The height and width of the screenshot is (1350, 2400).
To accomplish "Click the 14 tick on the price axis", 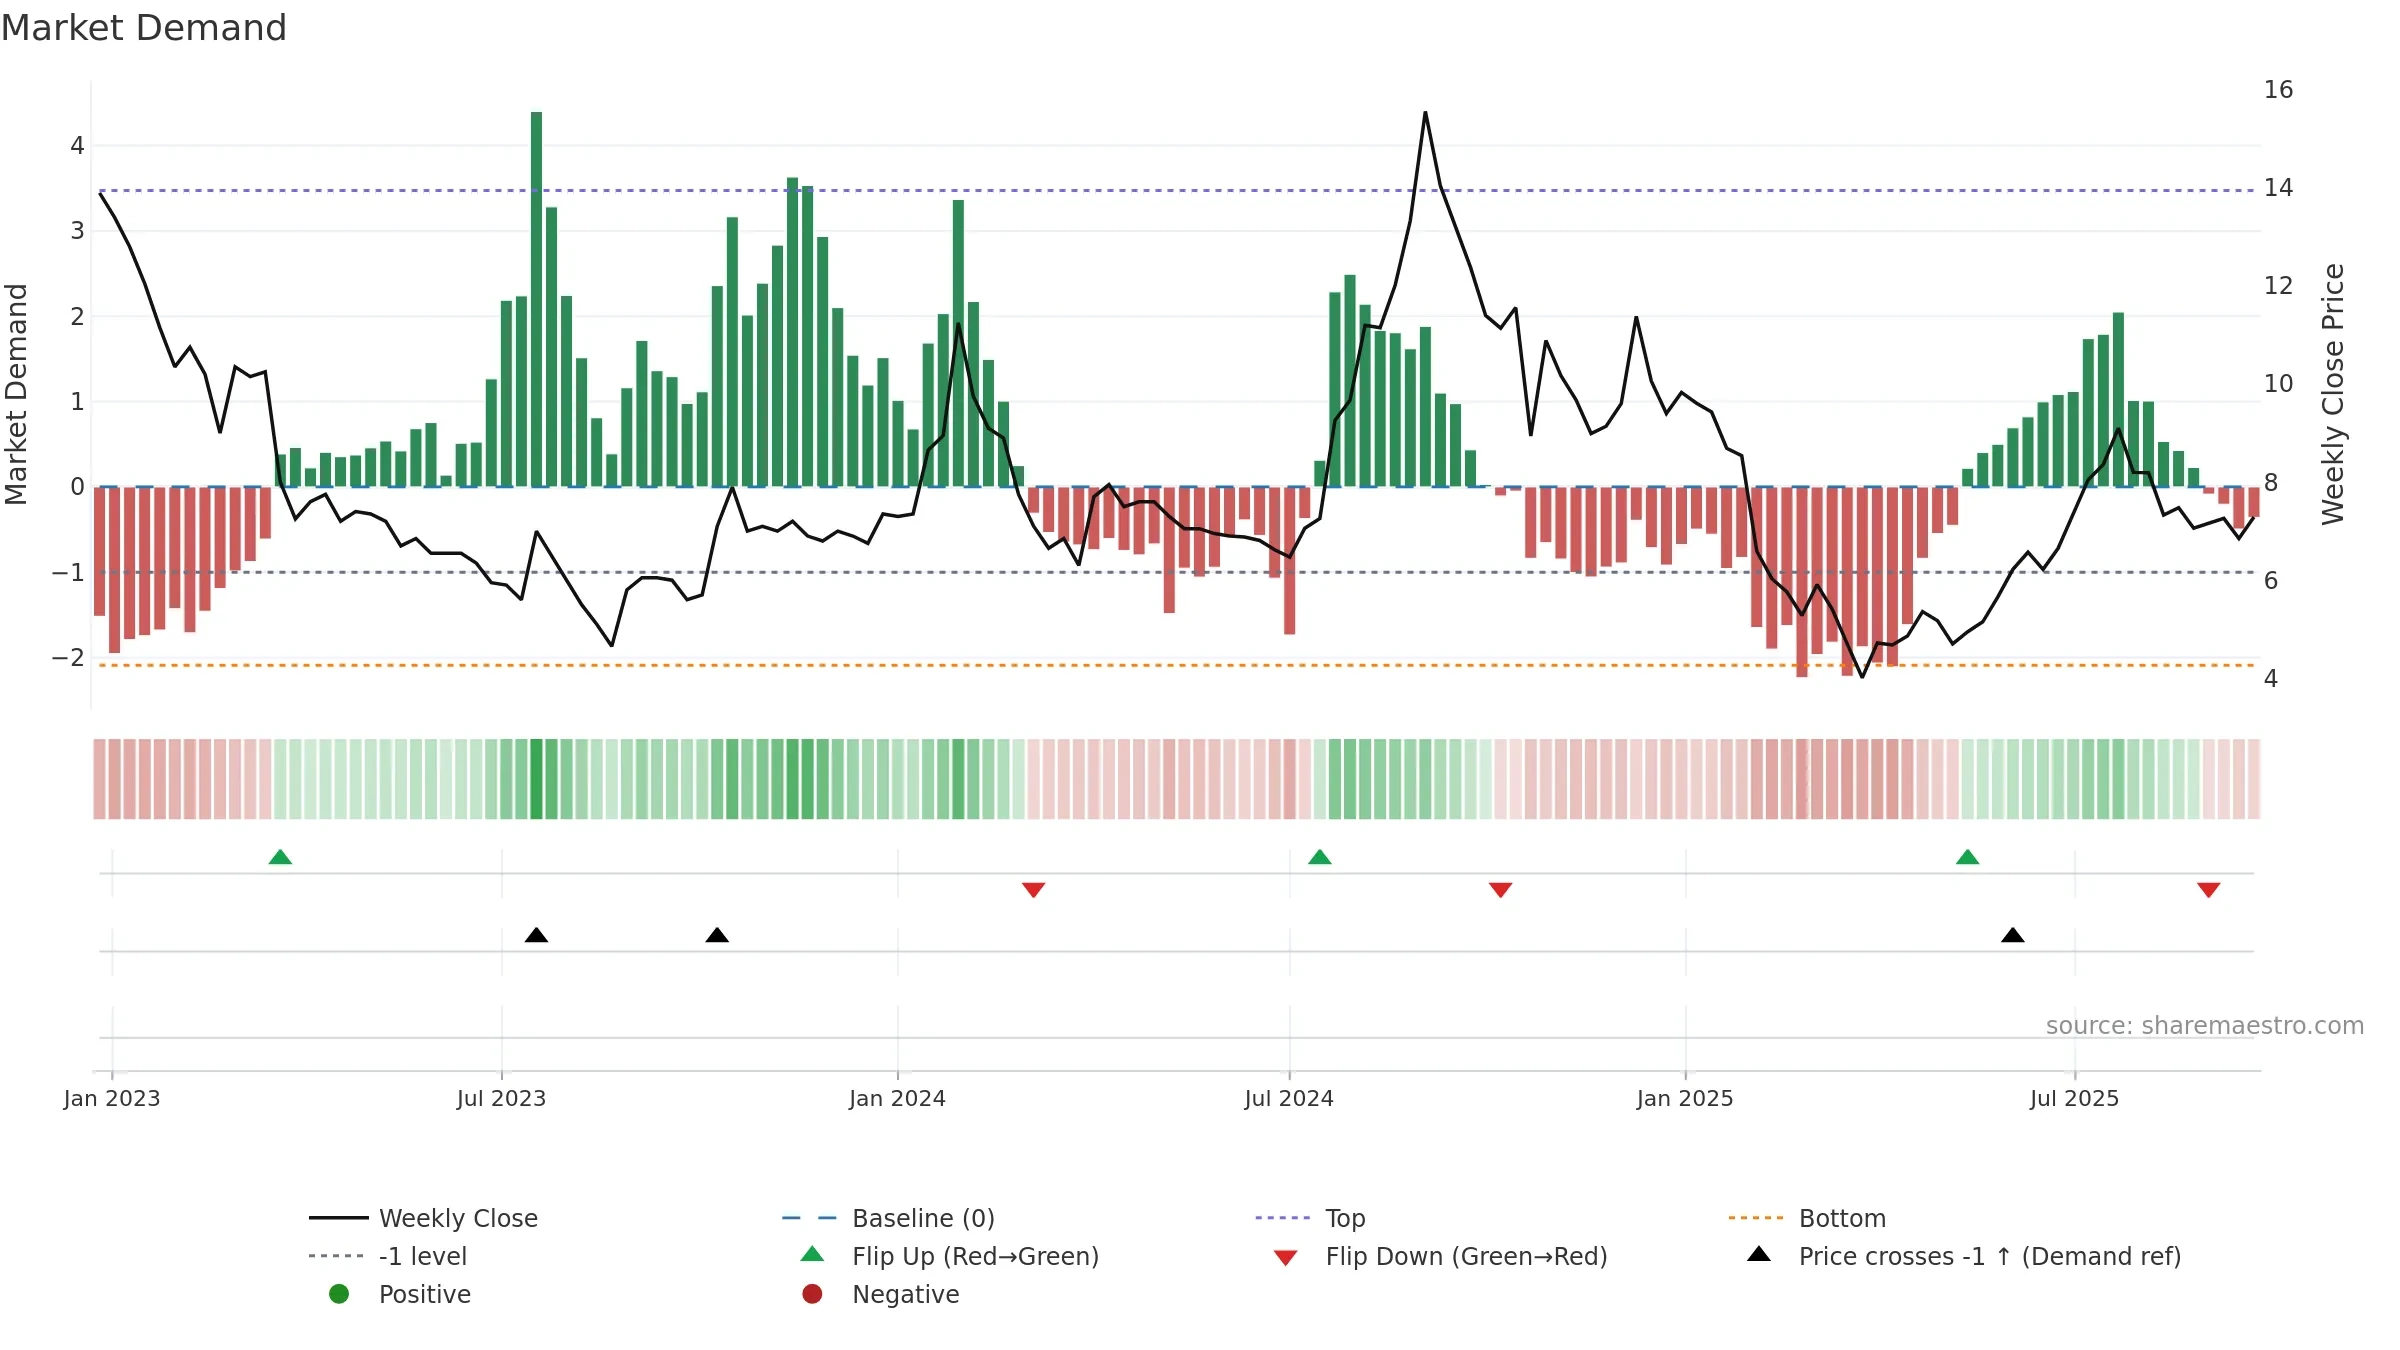I will coord(2279,188).
